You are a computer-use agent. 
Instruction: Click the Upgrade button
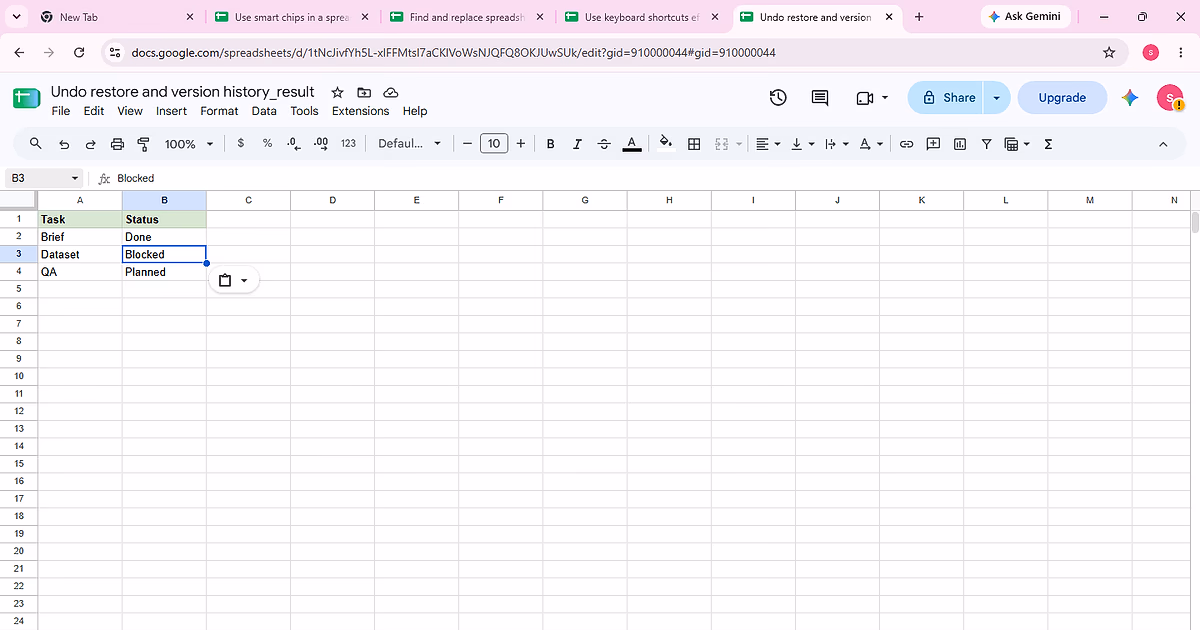tap(1062, 98)
